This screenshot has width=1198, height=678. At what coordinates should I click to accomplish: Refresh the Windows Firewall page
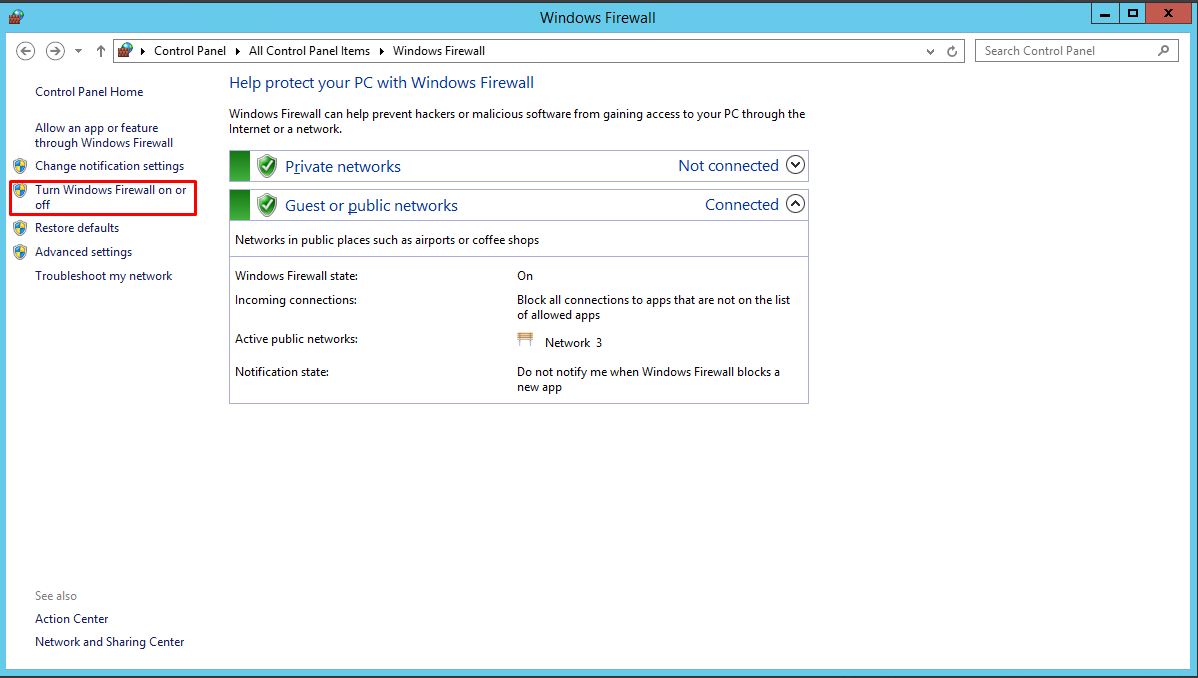tap(952, 51)
